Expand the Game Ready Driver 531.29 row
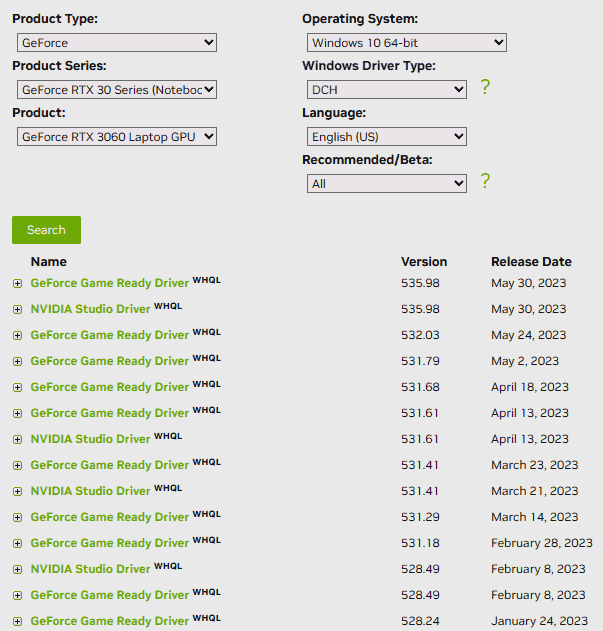 17,518
